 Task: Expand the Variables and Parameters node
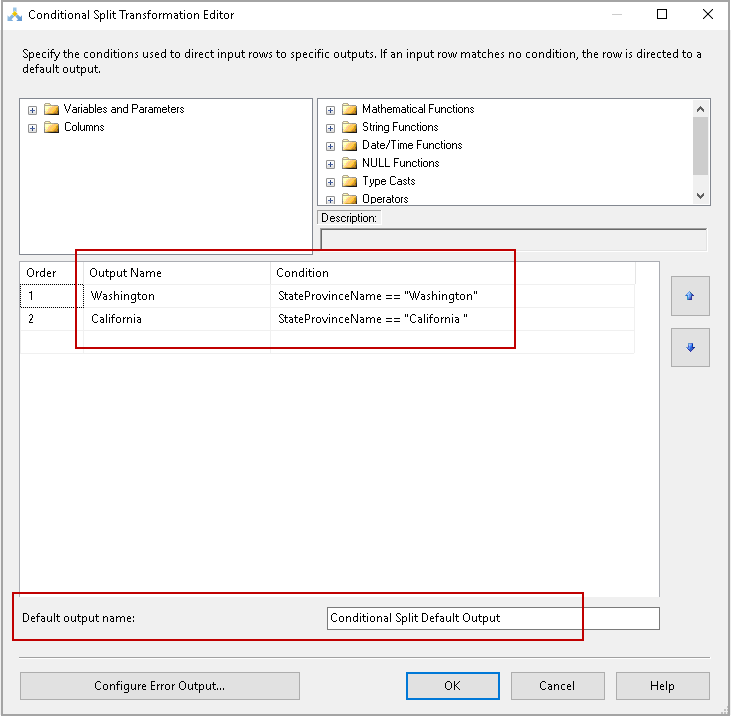[x=32, y=110]
